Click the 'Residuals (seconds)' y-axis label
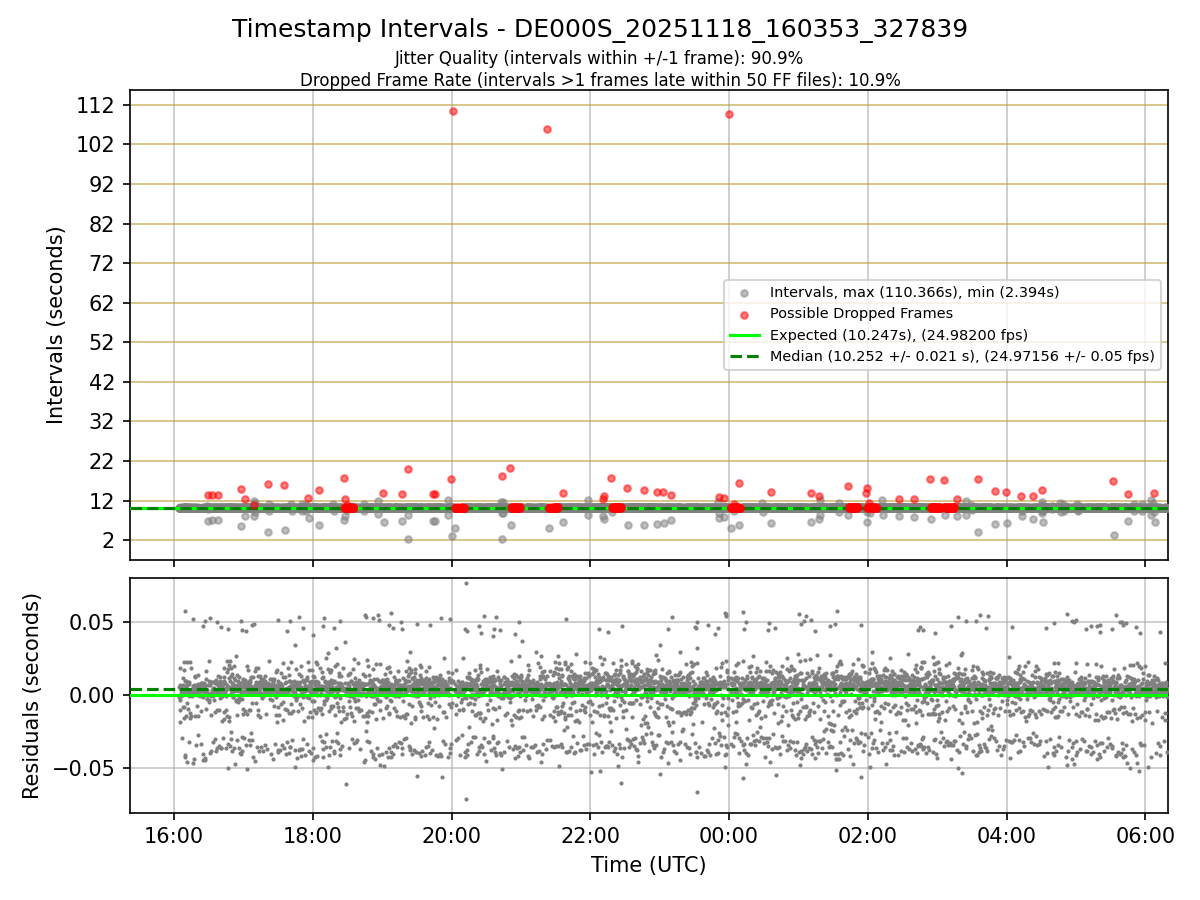Viewport: 1200px width, 900px height. click(32, 696)
